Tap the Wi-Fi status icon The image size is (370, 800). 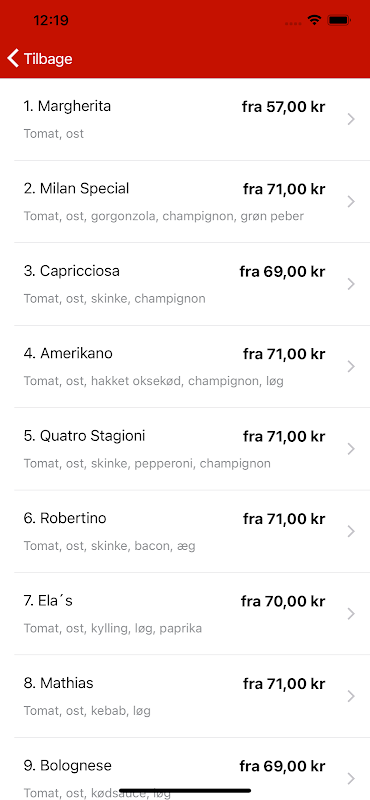pyautogui.click(x=314, y=20)
